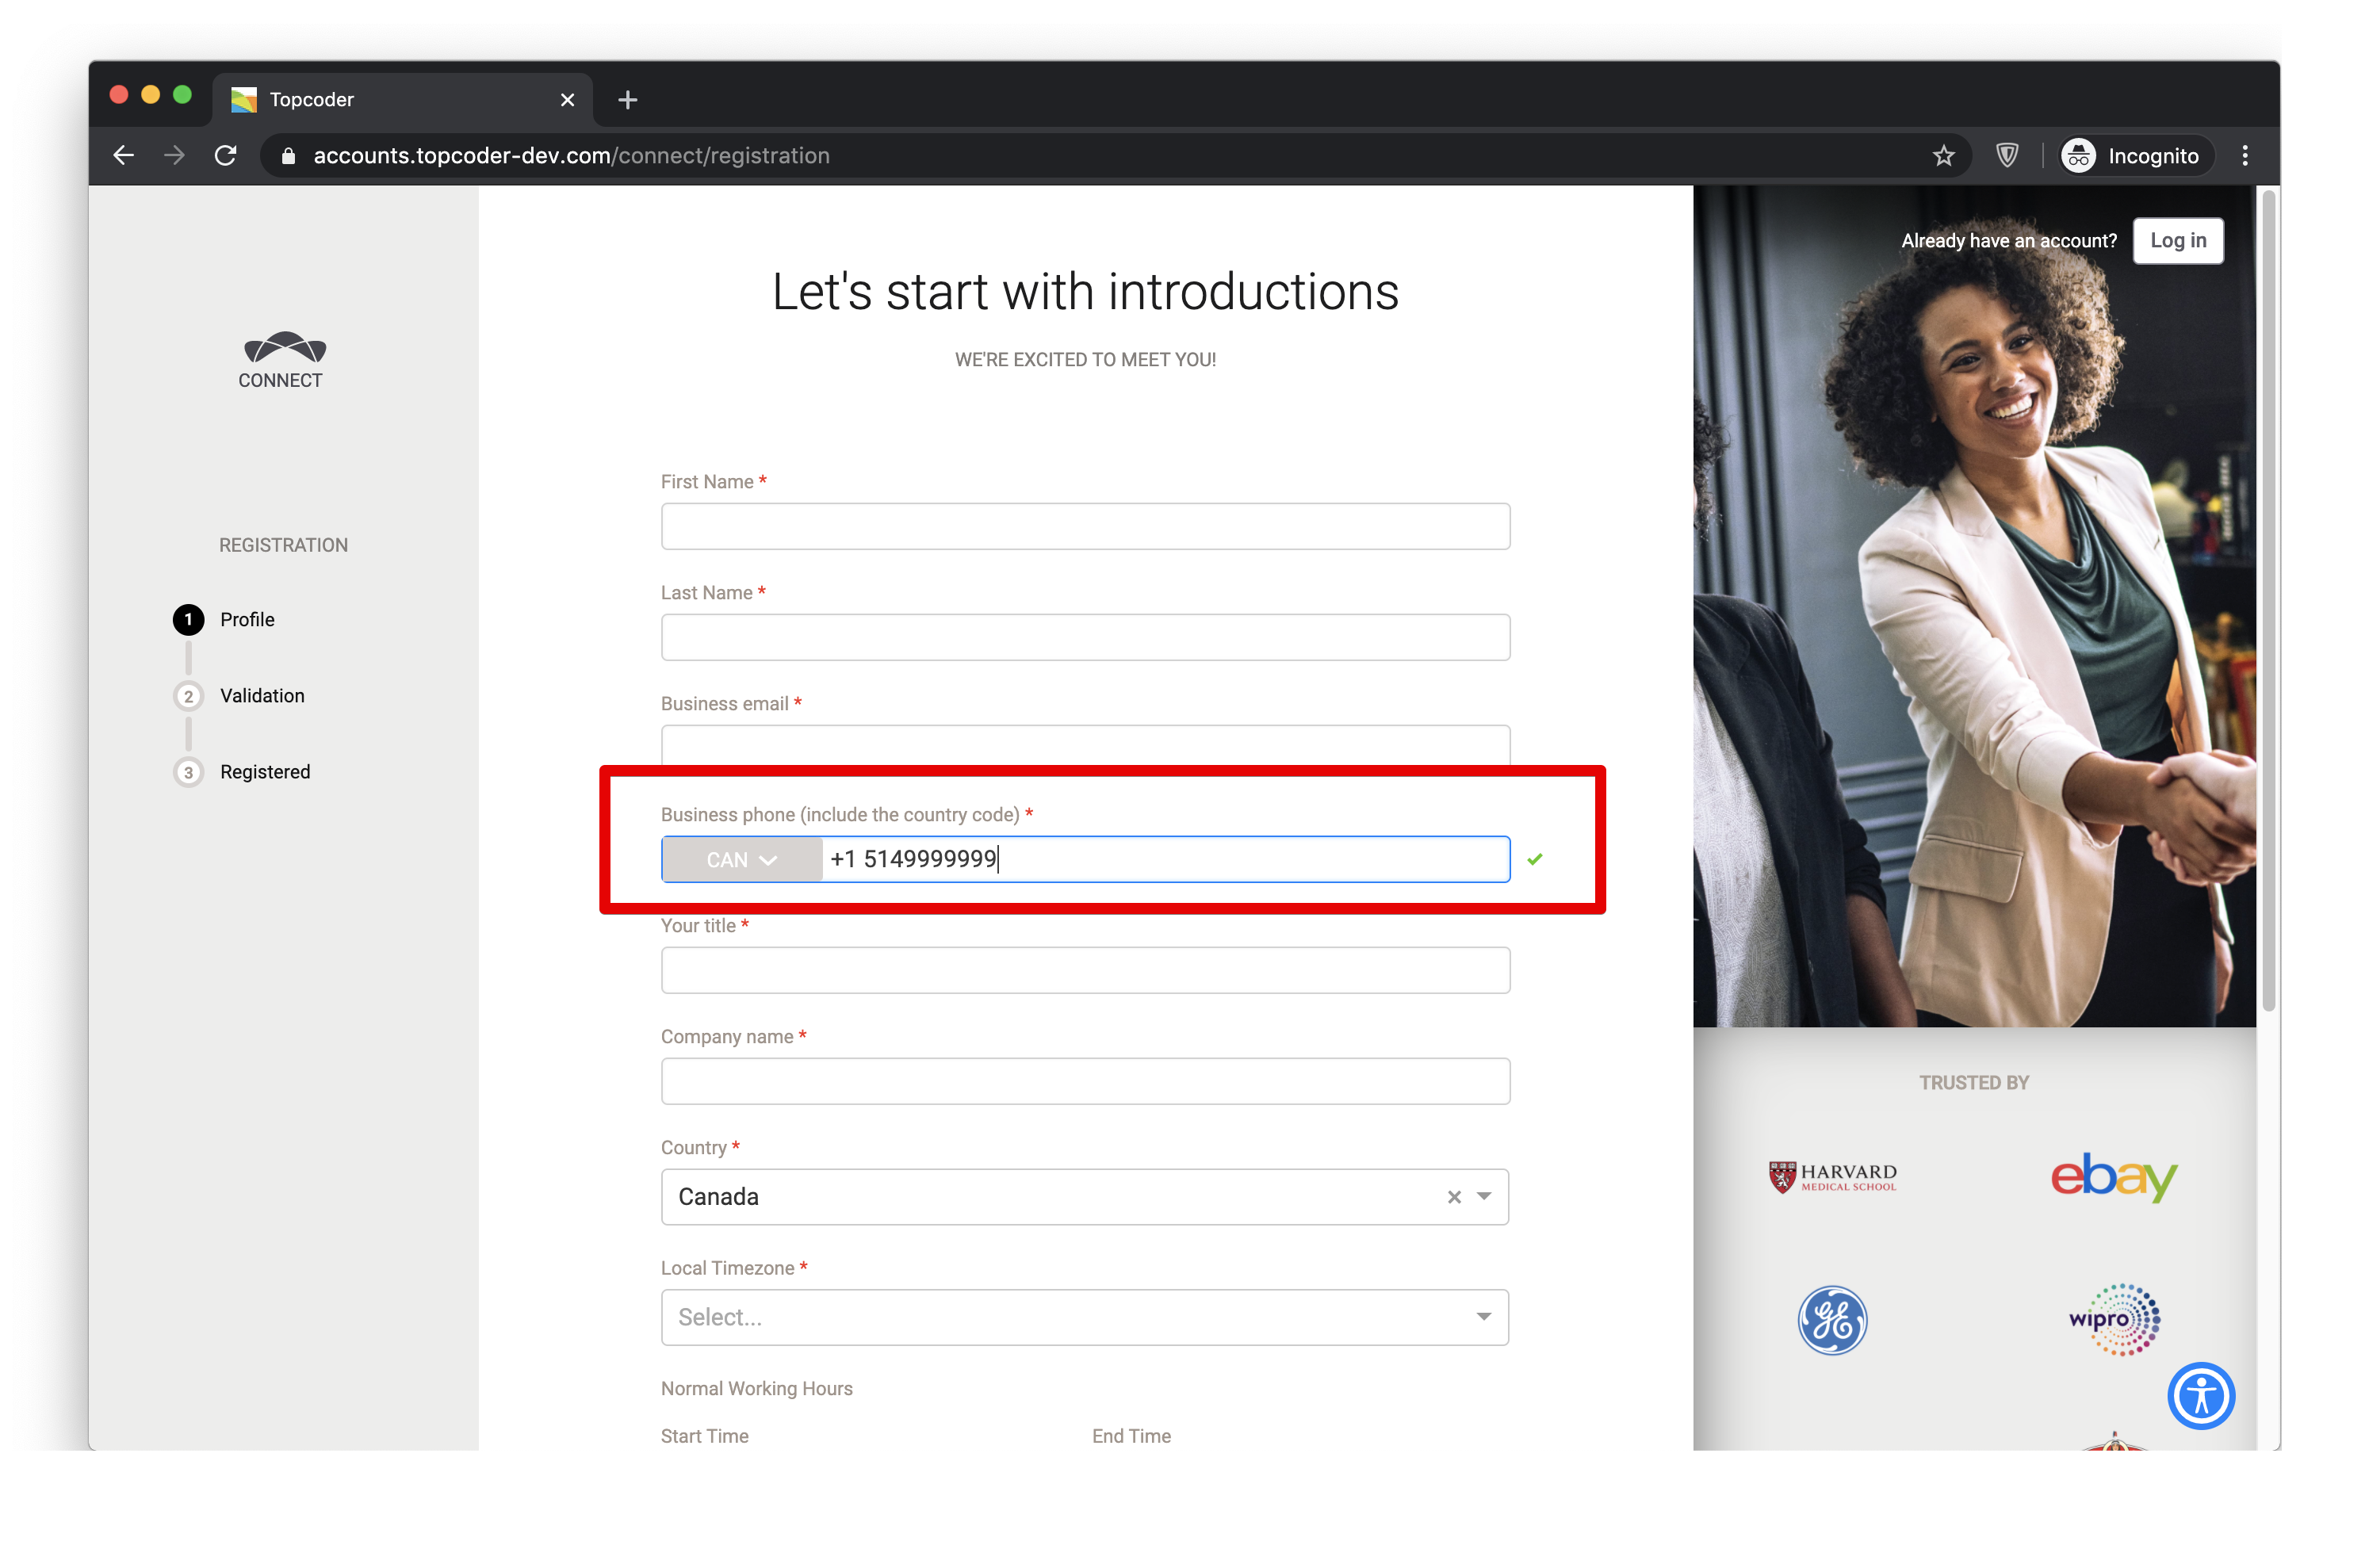Focus the First Name input field
2369x1568 pixels.
click(1085, 526)
